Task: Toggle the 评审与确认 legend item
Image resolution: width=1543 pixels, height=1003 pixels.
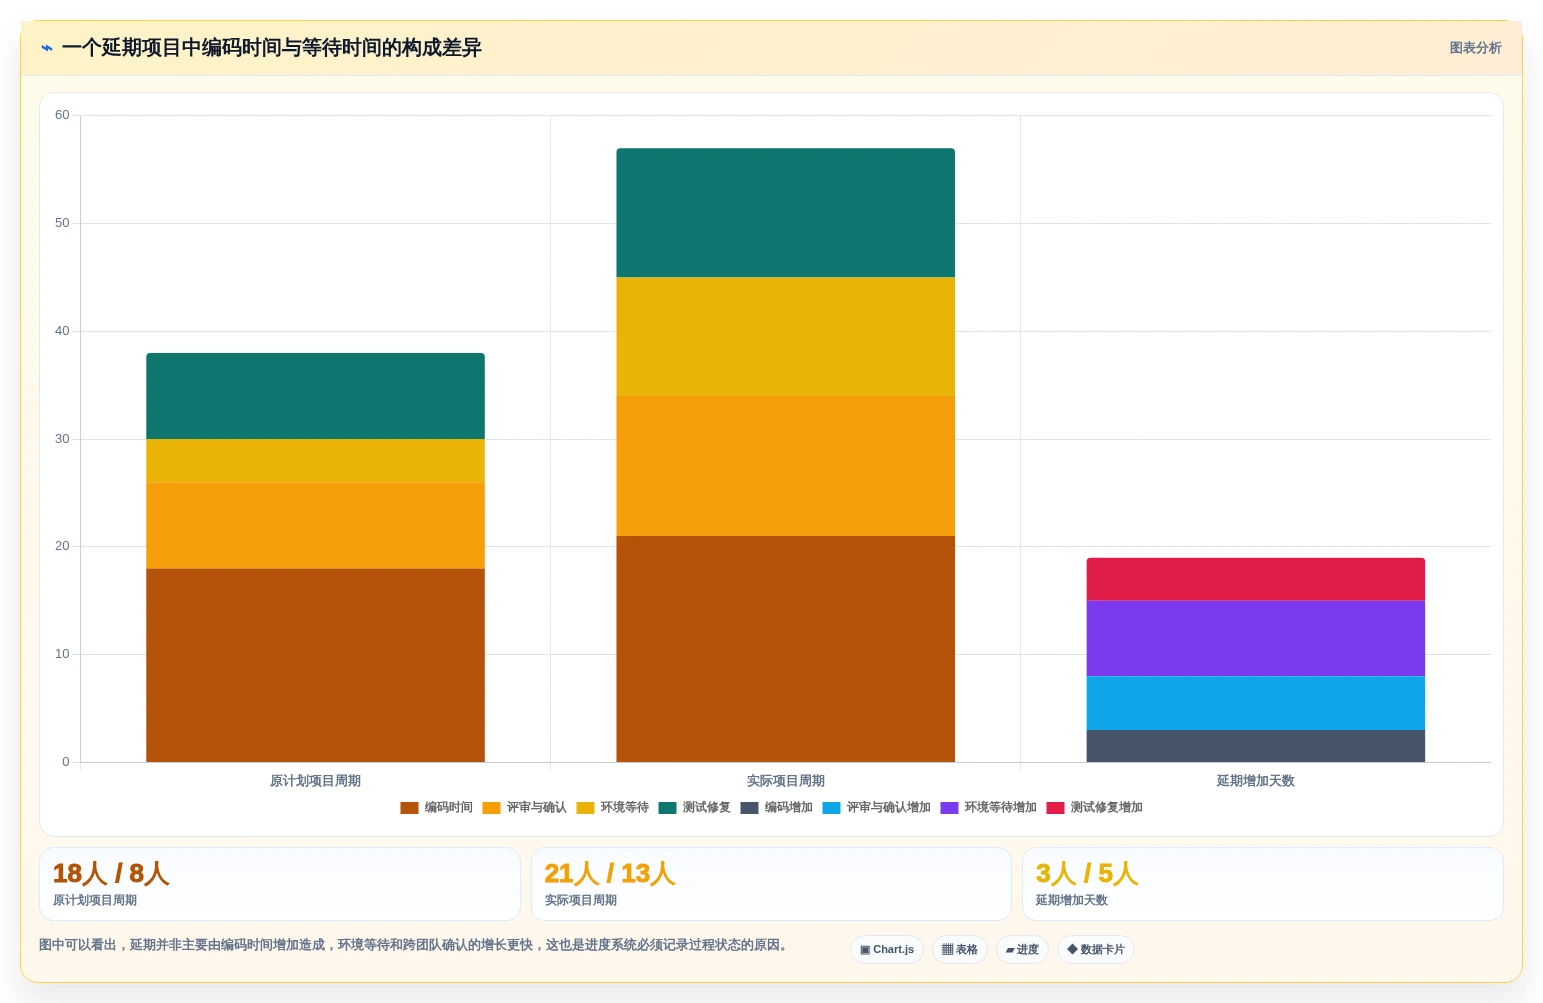Action: pos(524,807)
